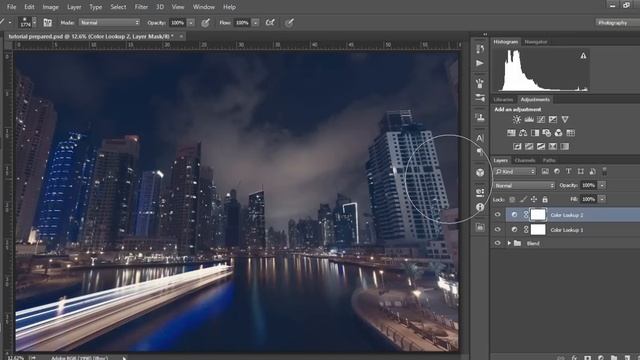Open brush Flow slider dropdown
640x360 pixels.
256,23
